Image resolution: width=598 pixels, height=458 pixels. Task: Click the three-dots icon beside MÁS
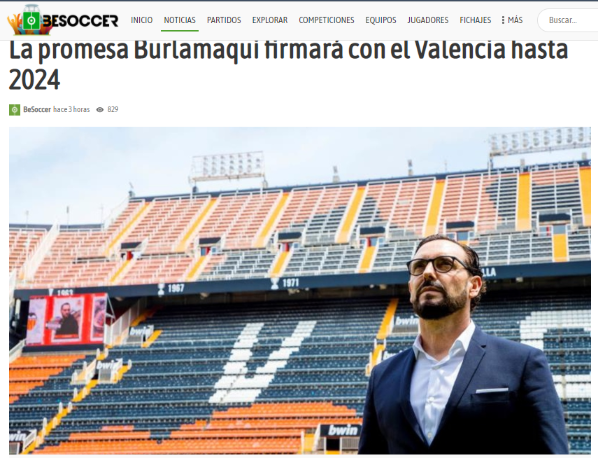point(503,20)
